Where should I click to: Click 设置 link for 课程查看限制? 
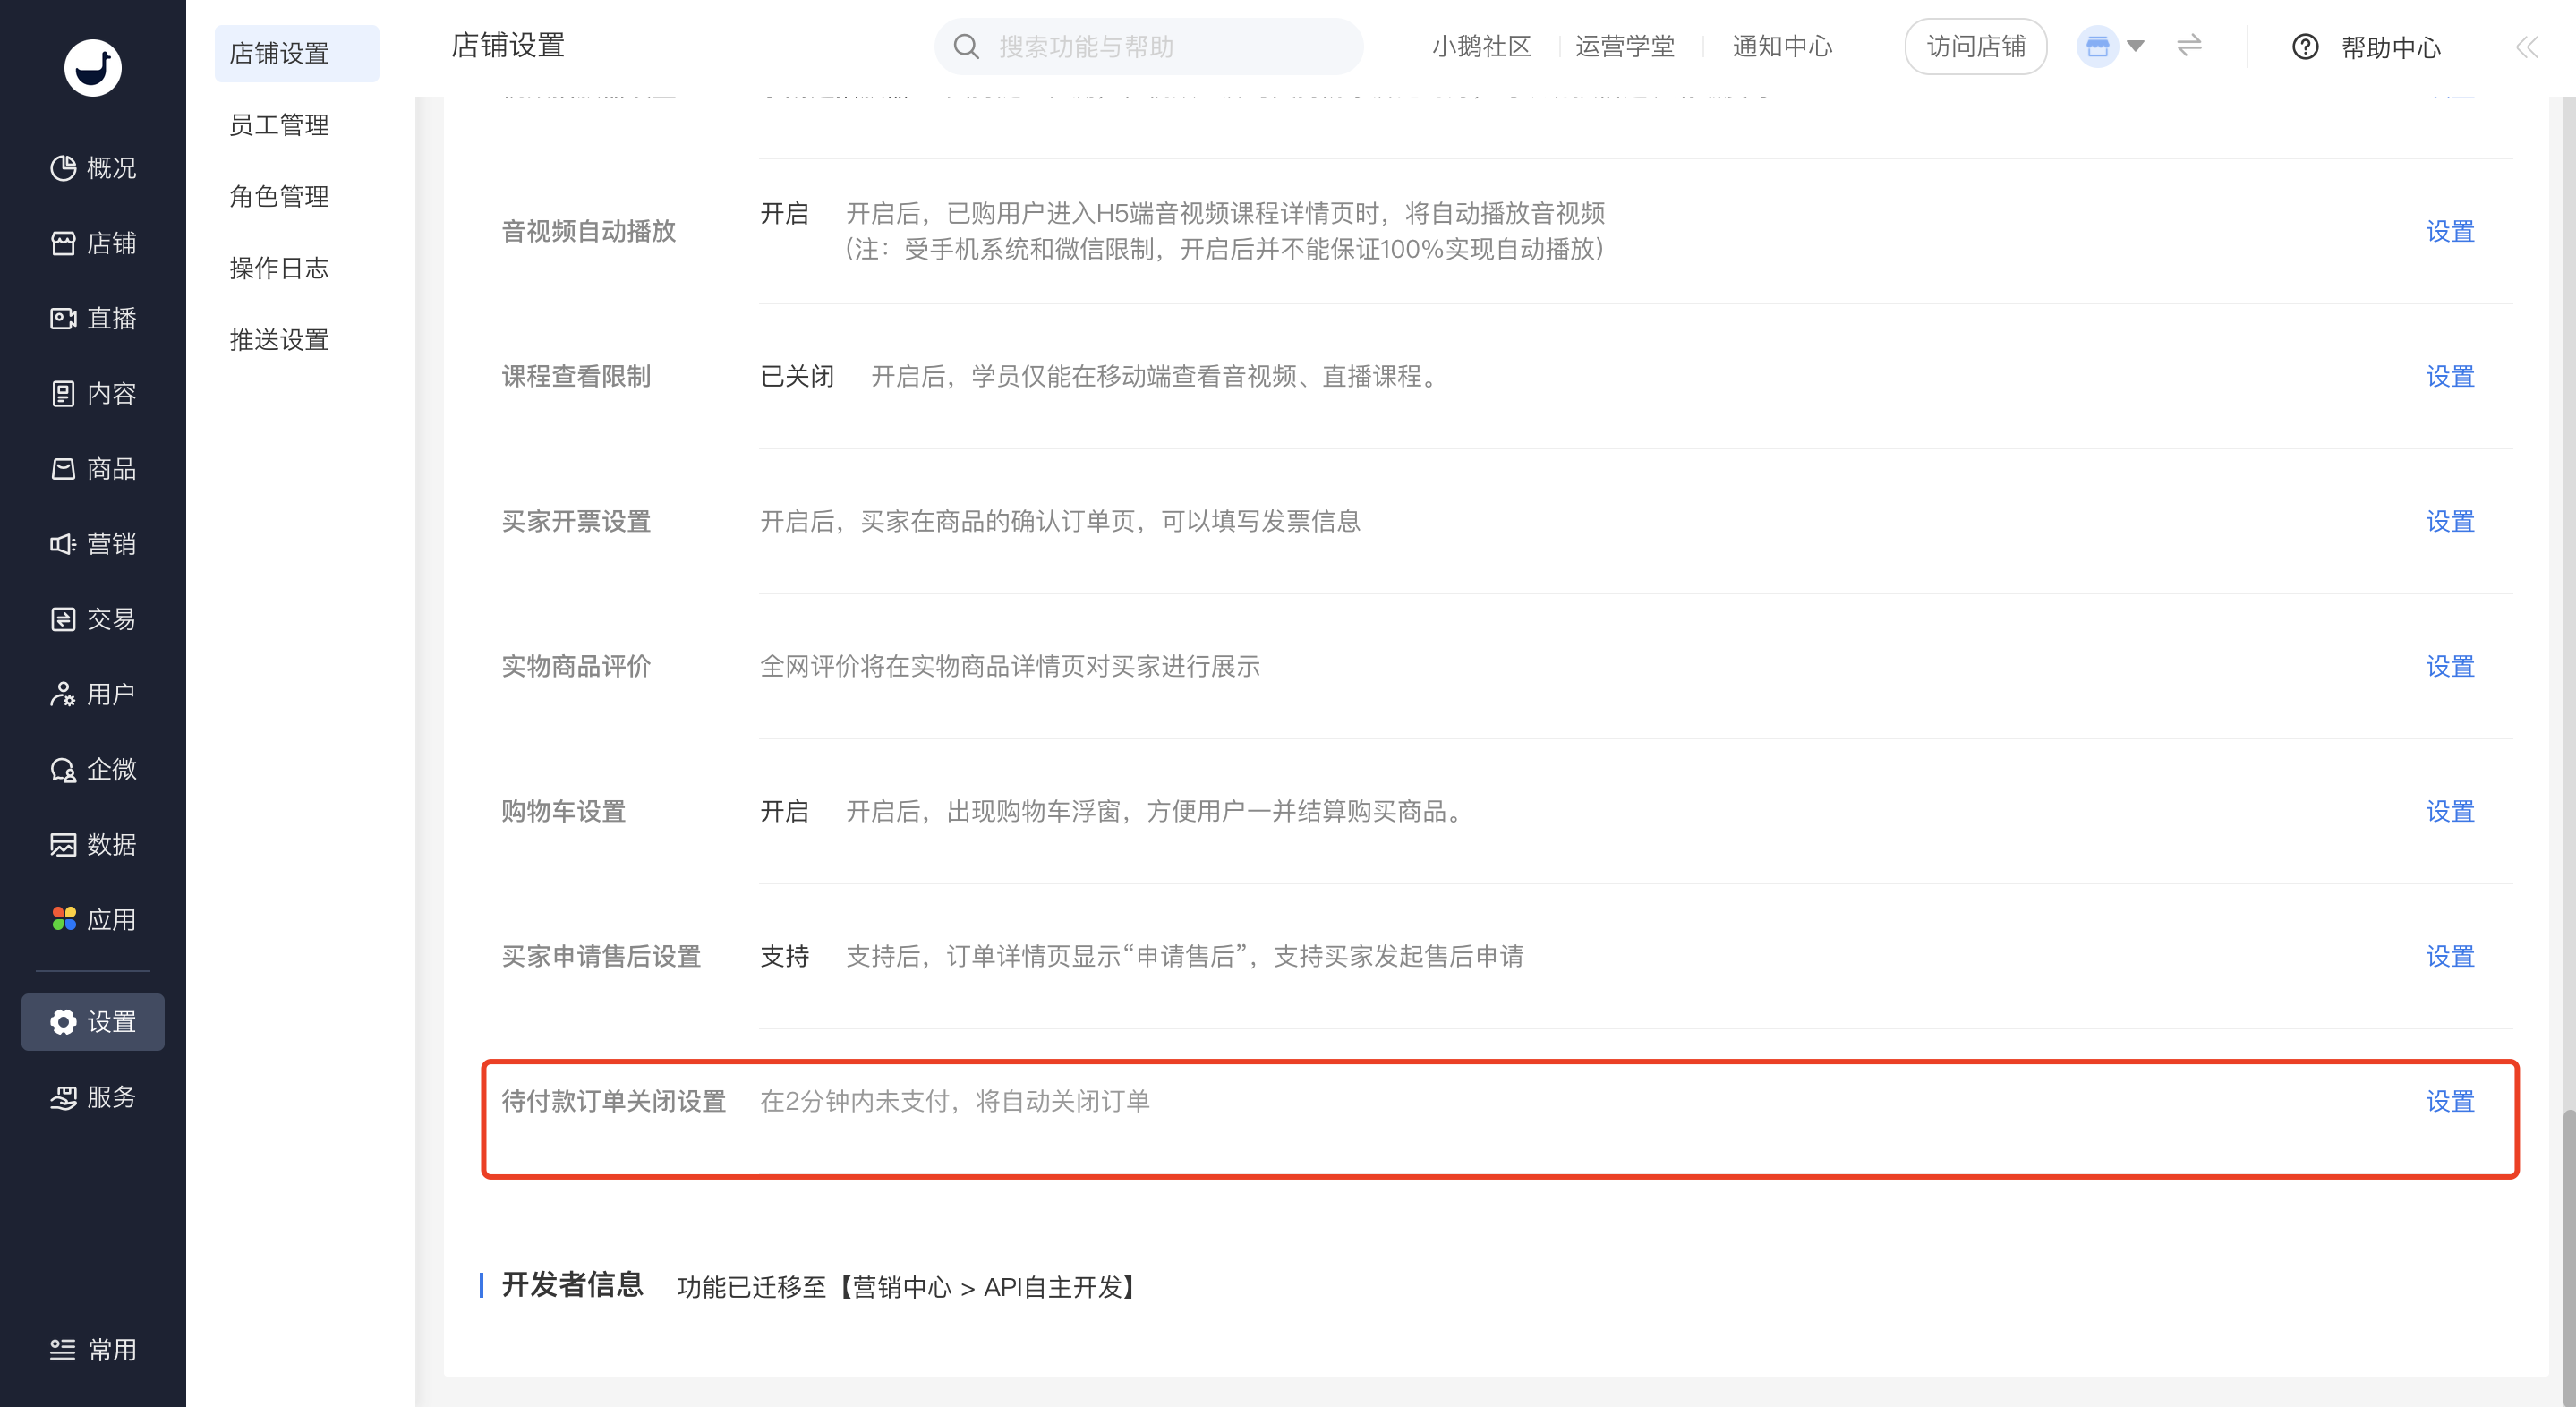click(2450, 376)
